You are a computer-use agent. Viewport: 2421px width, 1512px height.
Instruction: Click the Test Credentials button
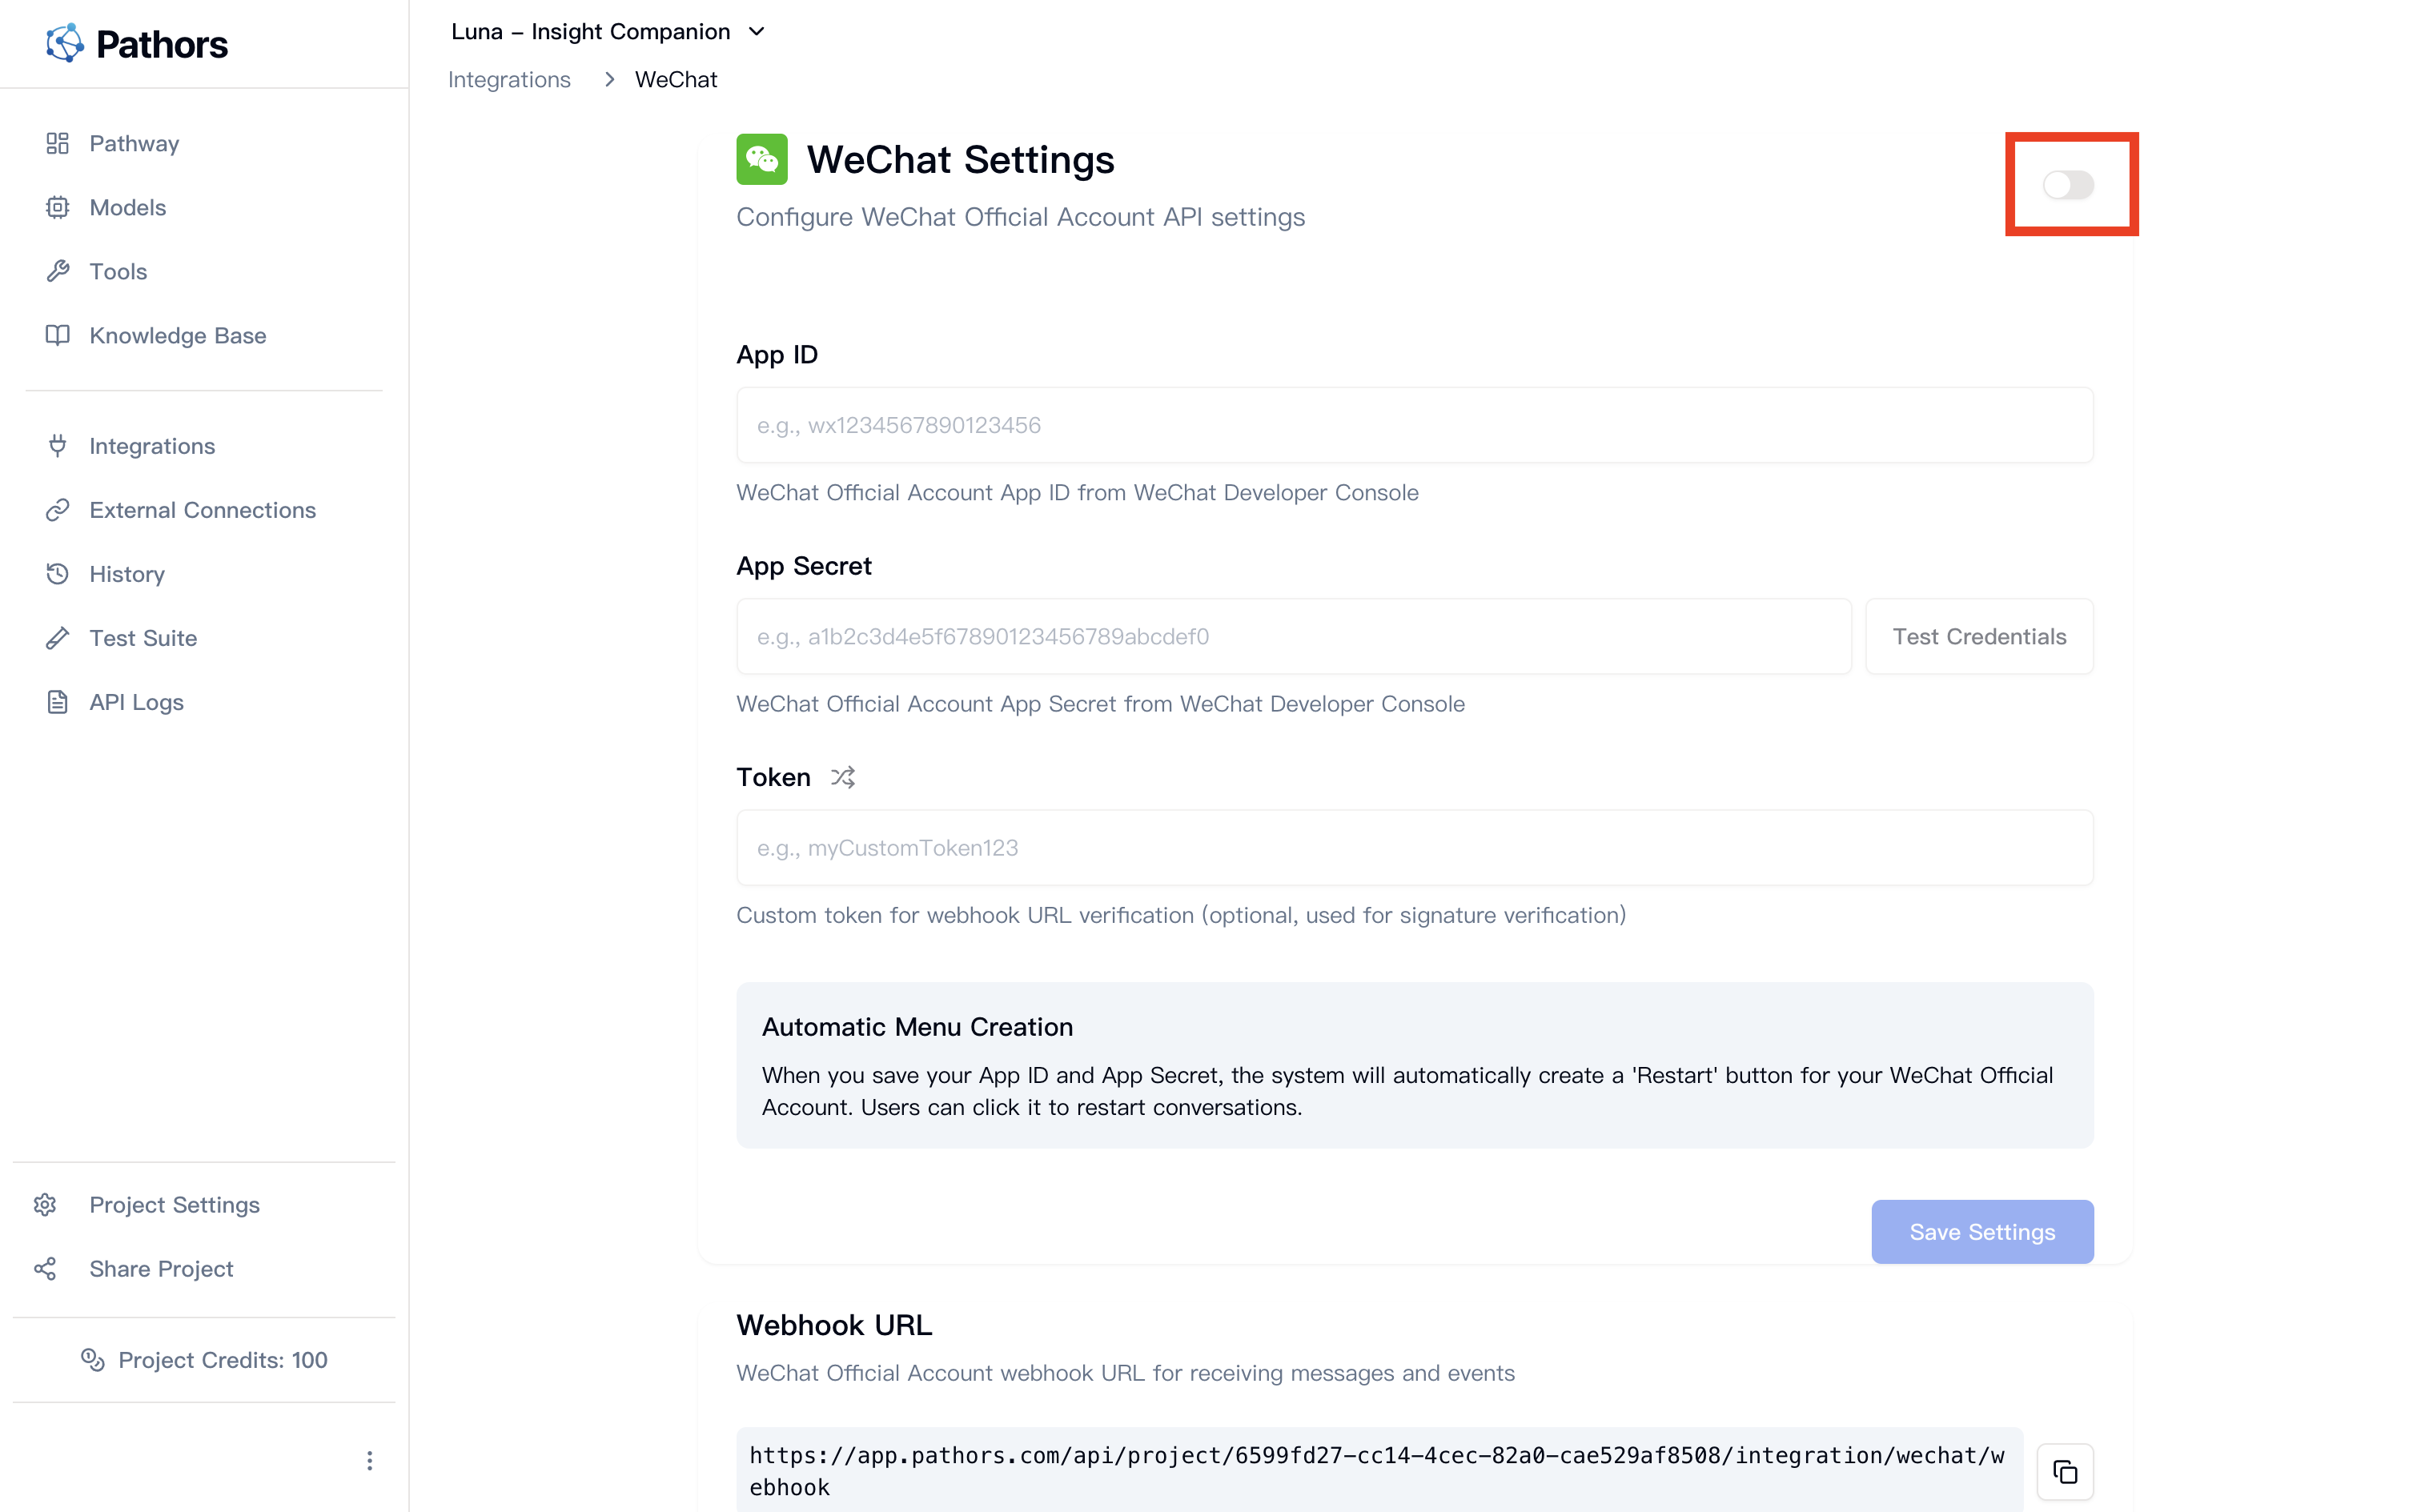point(1978,636)
